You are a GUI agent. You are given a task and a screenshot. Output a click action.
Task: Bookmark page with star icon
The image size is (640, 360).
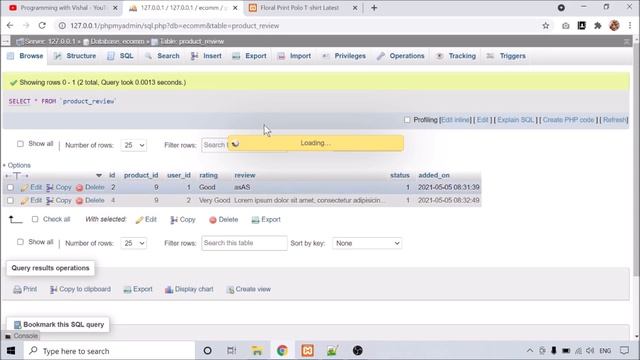coord(546,26)
